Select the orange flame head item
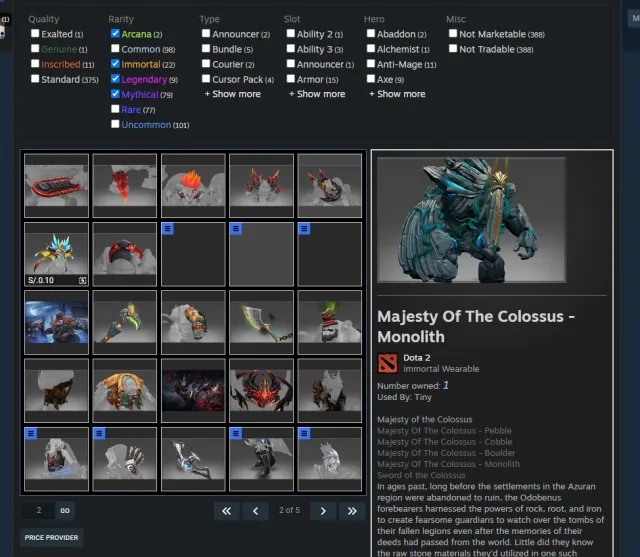 point(193,186)
